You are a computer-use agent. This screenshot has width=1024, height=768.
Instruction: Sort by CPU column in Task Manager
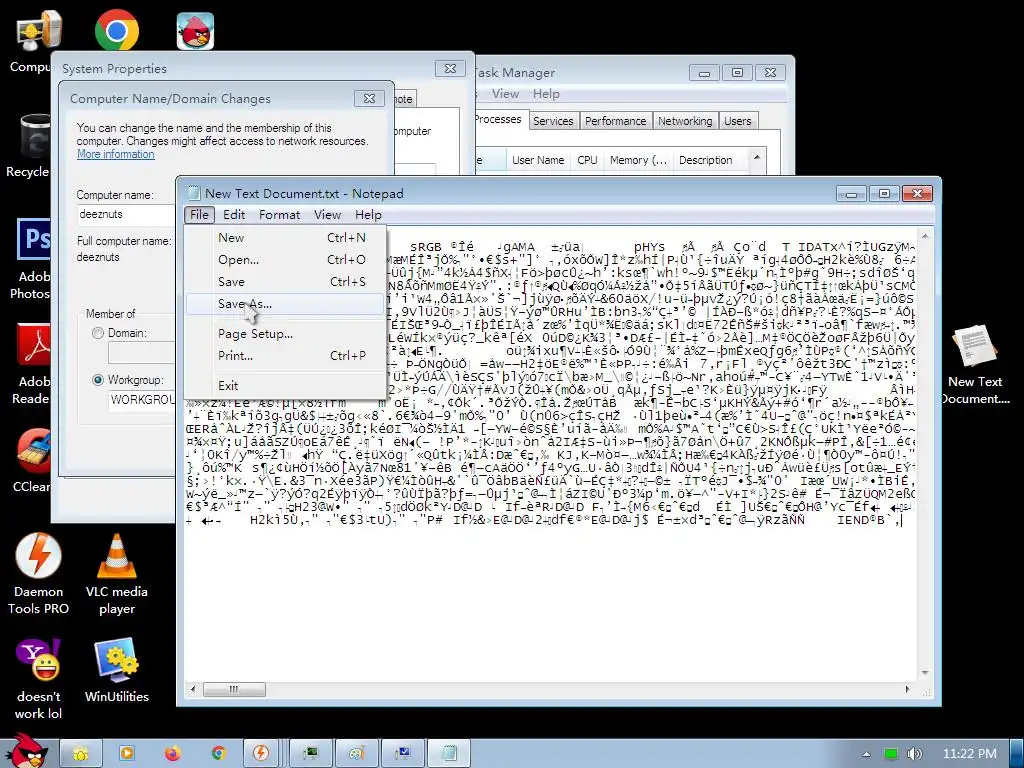[x=587, y=160]
